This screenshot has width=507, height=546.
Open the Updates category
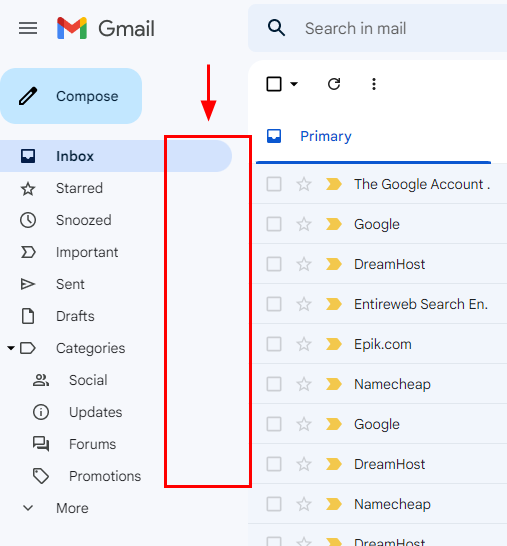pos(95,412)
